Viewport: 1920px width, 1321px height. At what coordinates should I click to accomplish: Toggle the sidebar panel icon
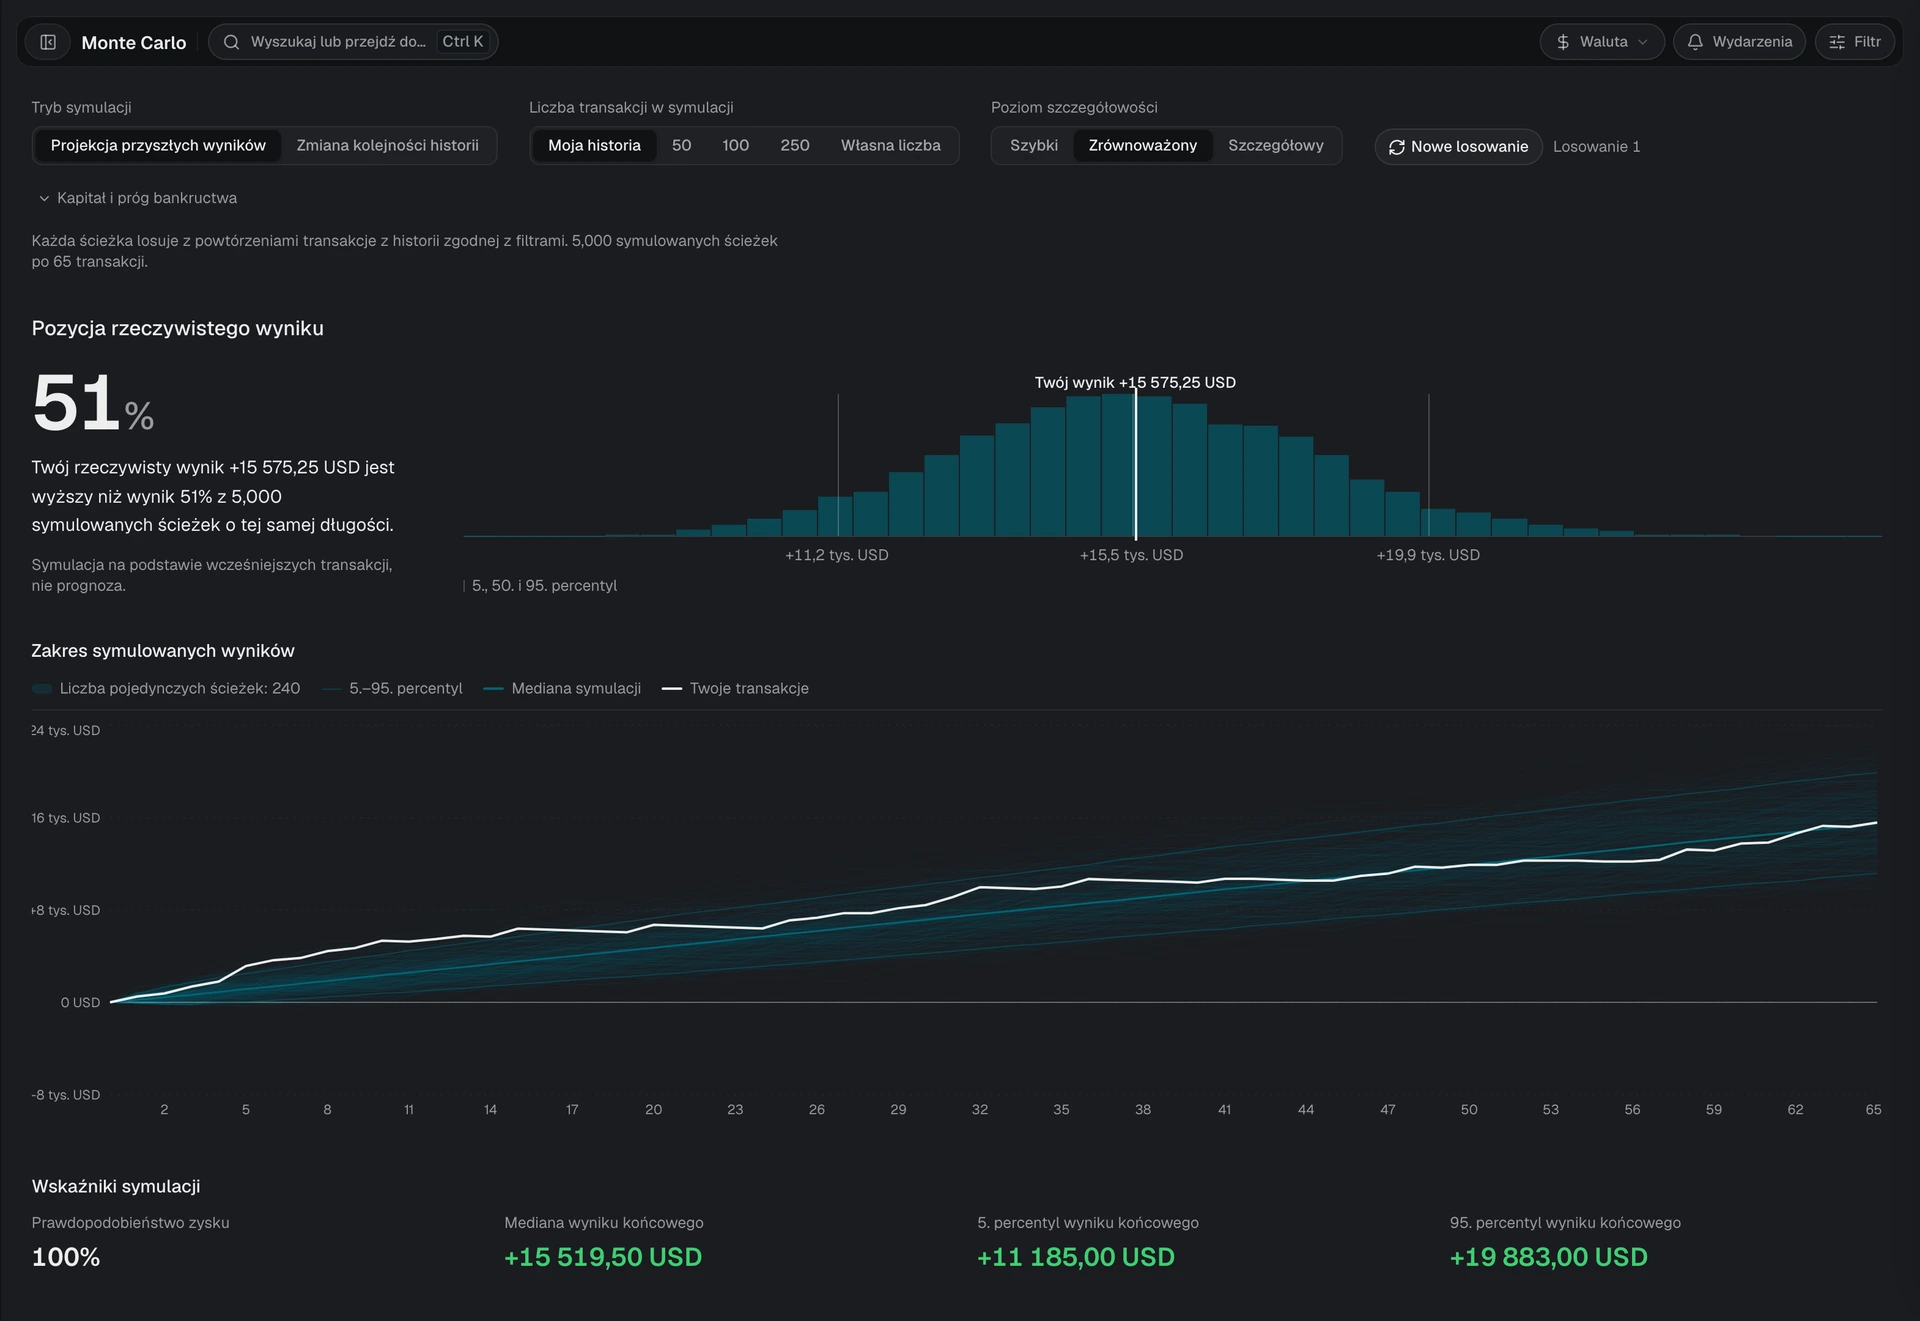pyautogui.click(x=48, y=42)
